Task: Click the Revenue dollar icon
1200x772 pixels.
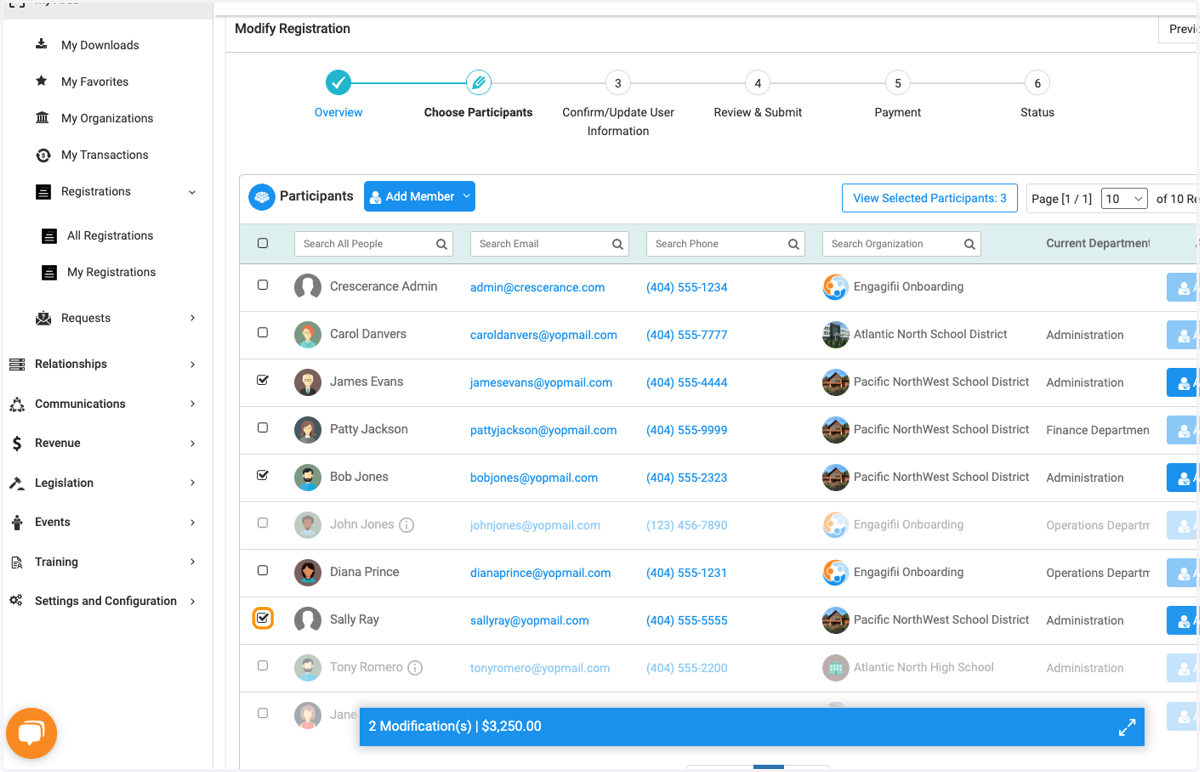Action: coord(17,443)
